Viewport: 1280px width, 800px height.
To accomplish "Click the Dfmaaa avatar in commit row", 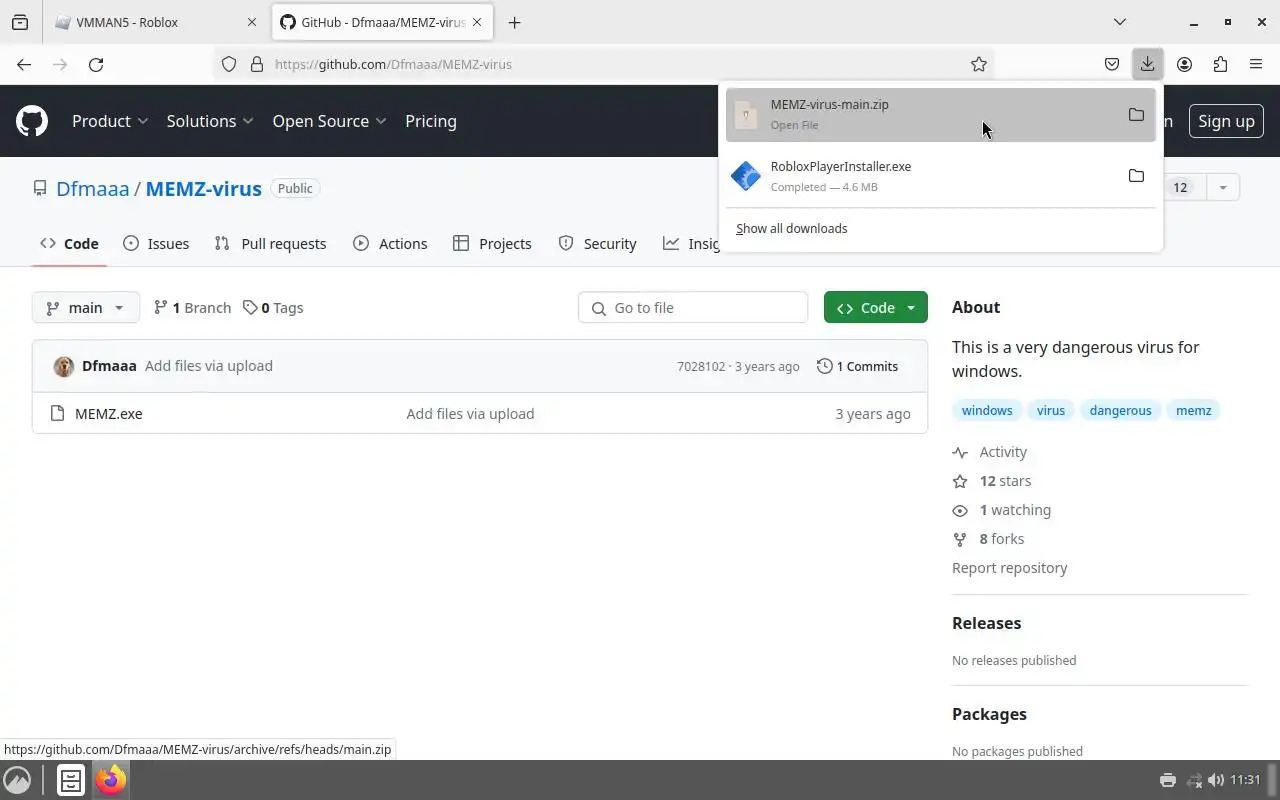I will (x=64, y=366).
